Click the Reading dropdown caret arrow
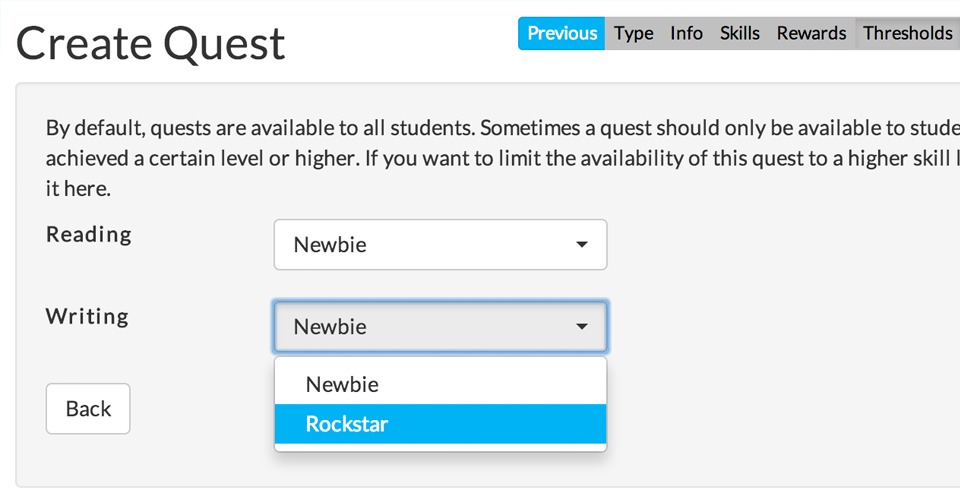 [582, 245]
